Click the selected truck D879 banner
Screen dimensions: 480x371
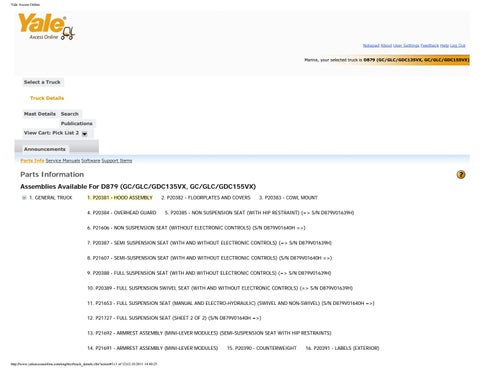click(387, 60)
